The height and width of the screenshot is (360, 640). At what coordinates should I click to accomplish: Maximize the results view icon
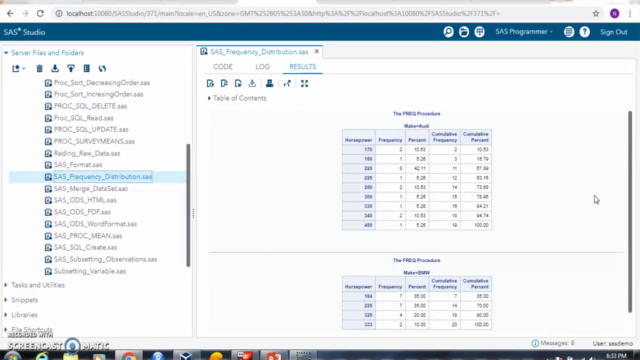[x=304, y=84]
